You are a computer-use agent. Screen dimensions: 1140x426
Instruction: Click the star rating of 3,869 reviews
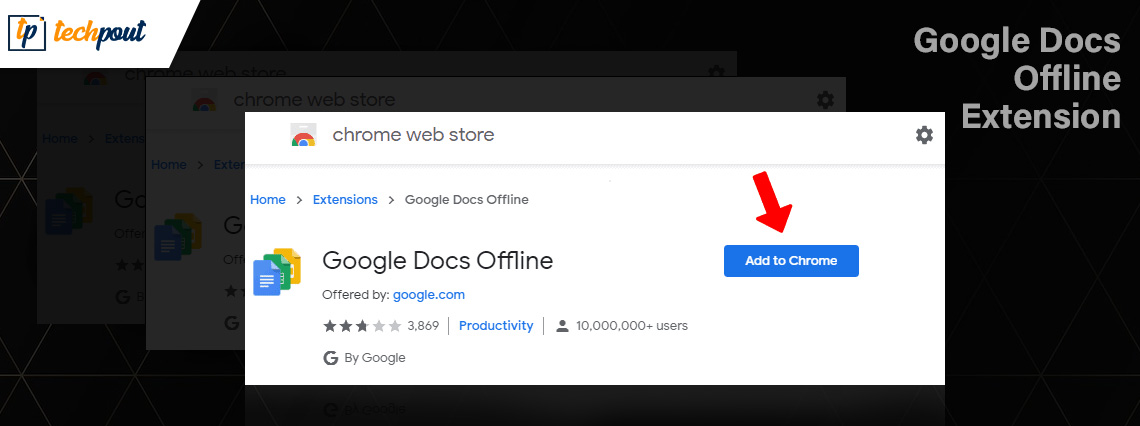[362, 326]
